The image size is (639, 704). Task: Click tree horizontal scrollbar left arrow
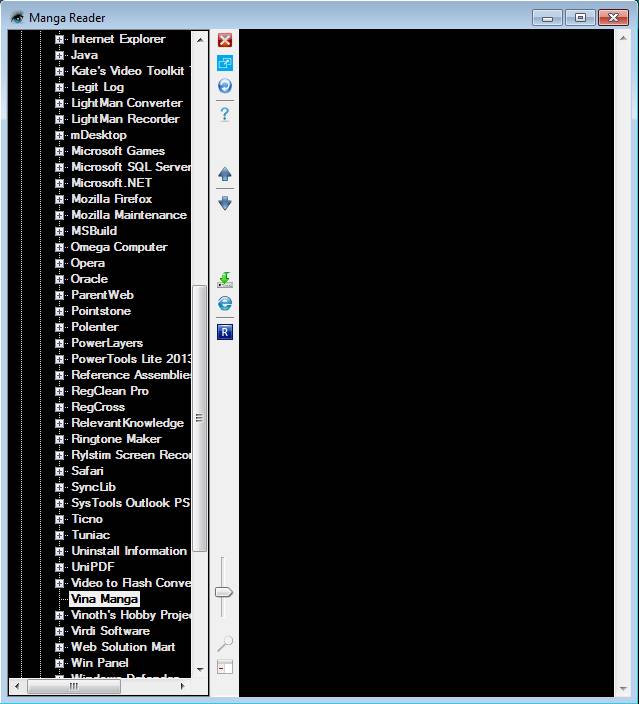click(x=17, y=686)
